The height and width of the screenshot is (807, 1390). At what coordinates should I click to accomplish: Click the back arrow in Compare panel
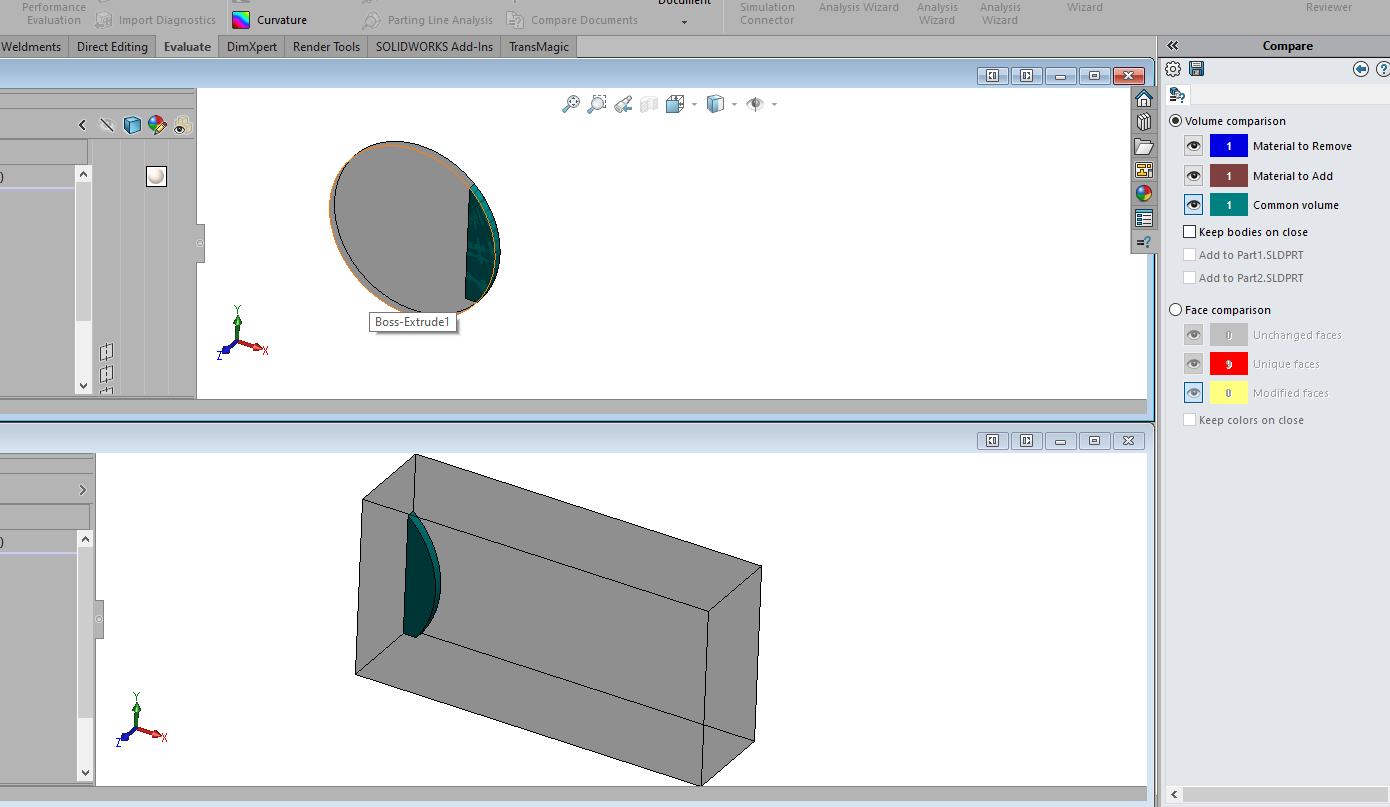tap(1361, 69)
